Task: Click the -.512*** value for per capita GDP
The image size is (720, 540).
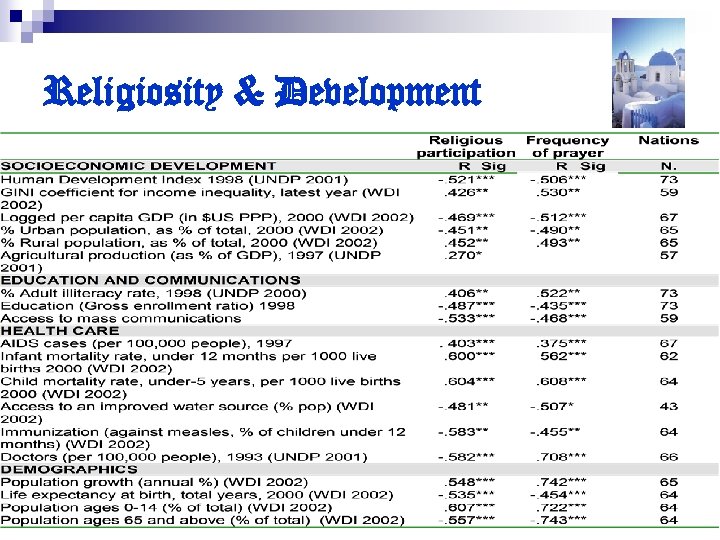Action: [x=558, y=218]
